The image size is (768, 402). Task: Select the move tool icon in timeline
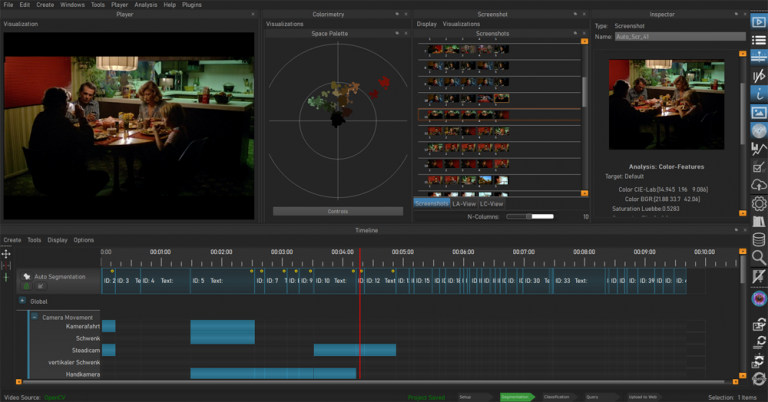click(6, 255)
